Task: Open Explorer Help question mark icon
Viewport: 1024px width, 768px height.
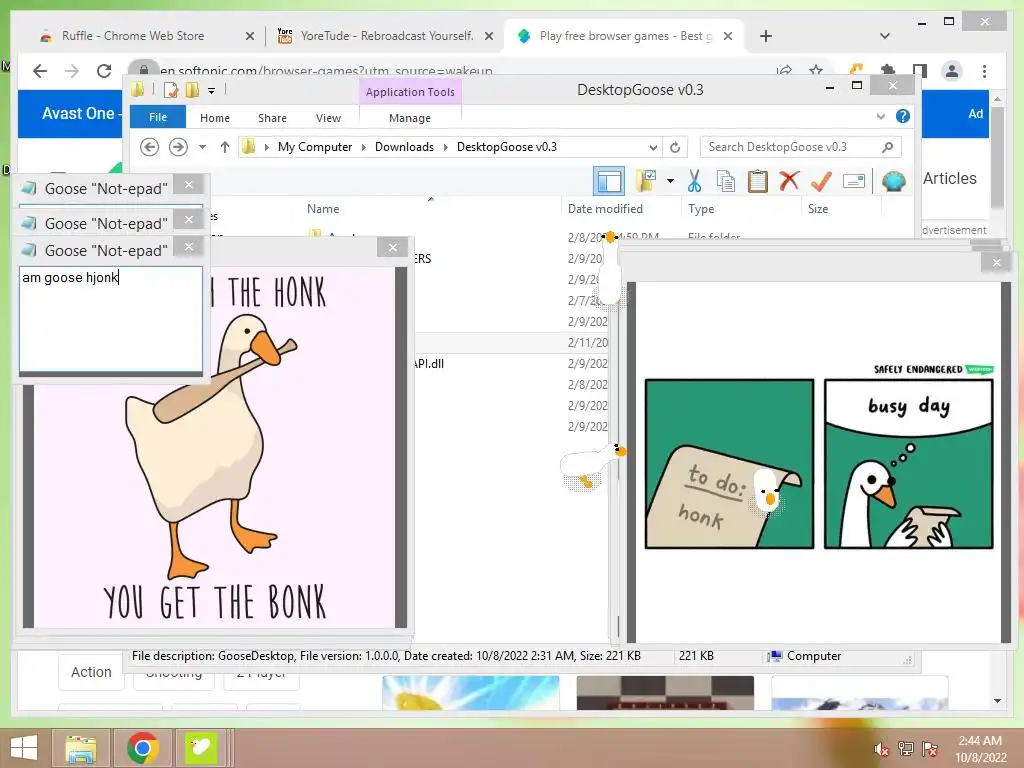Action: pos(903,116)
